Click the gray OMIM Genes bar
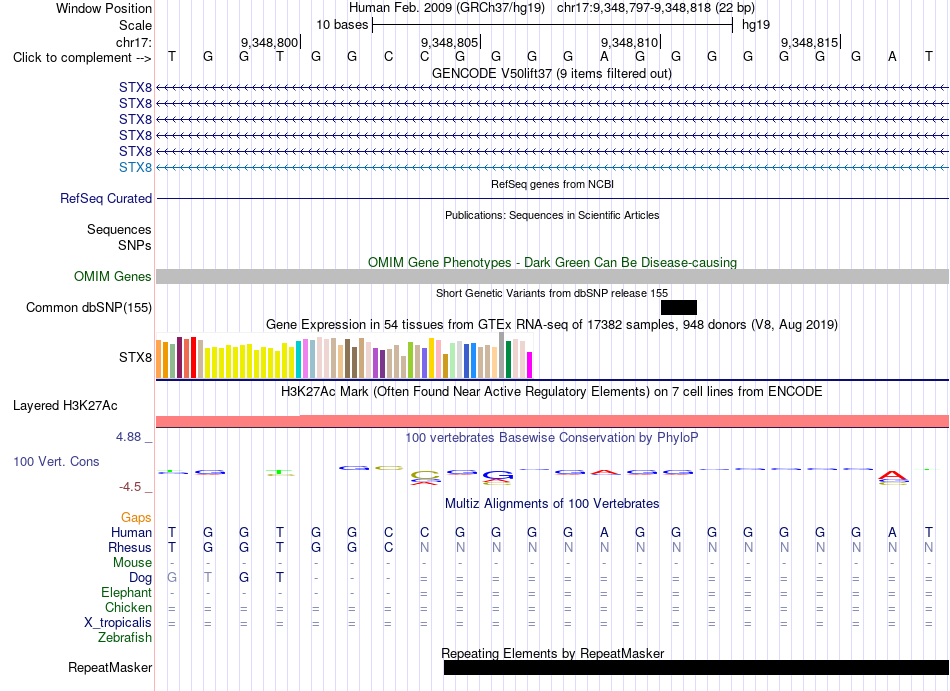 (x=553, y=277)
